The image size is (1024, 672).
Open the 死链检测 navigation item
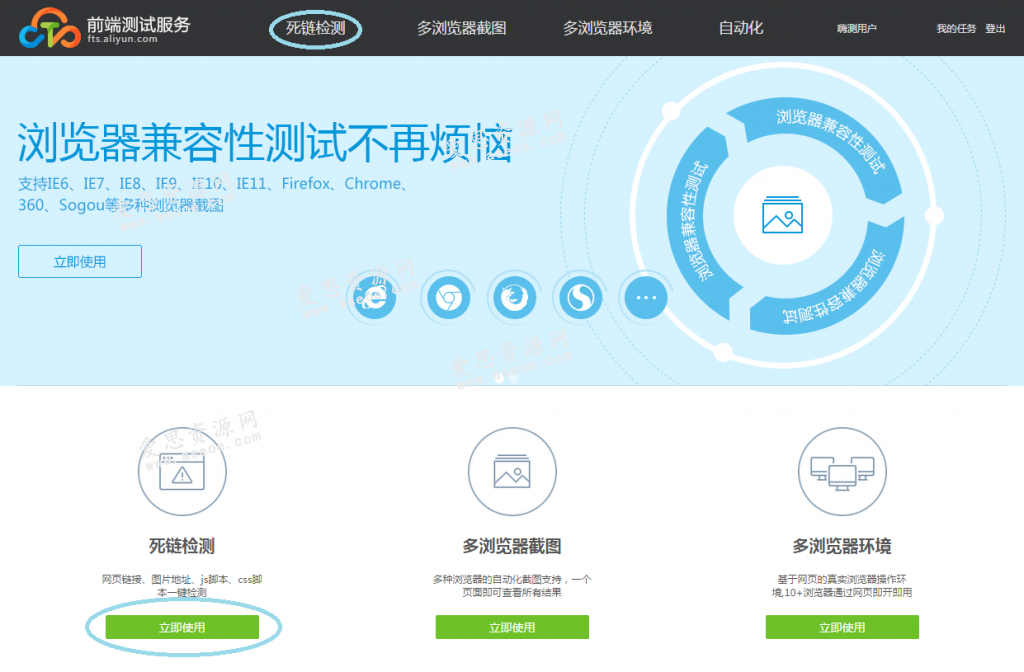click(x=315, y=28)
